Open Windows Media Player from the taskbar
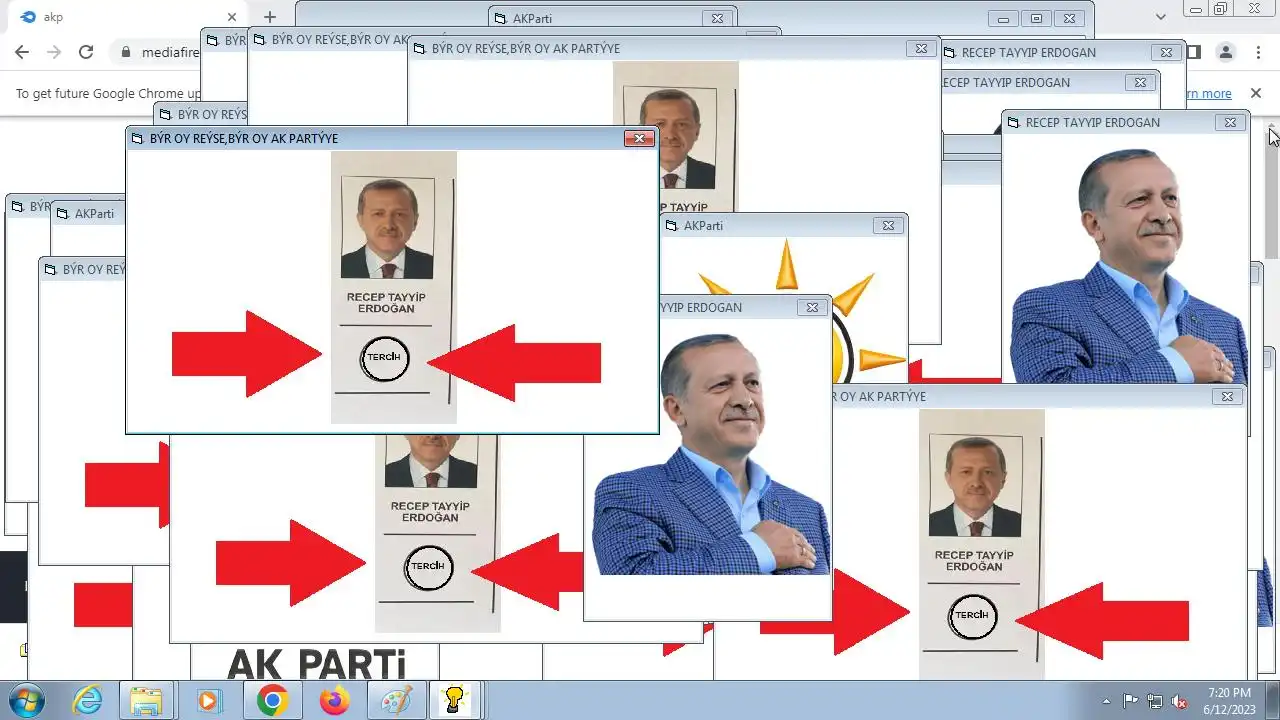Image resolution: width=1280 pixels, height=720 pixels. (x=209, y=701)
